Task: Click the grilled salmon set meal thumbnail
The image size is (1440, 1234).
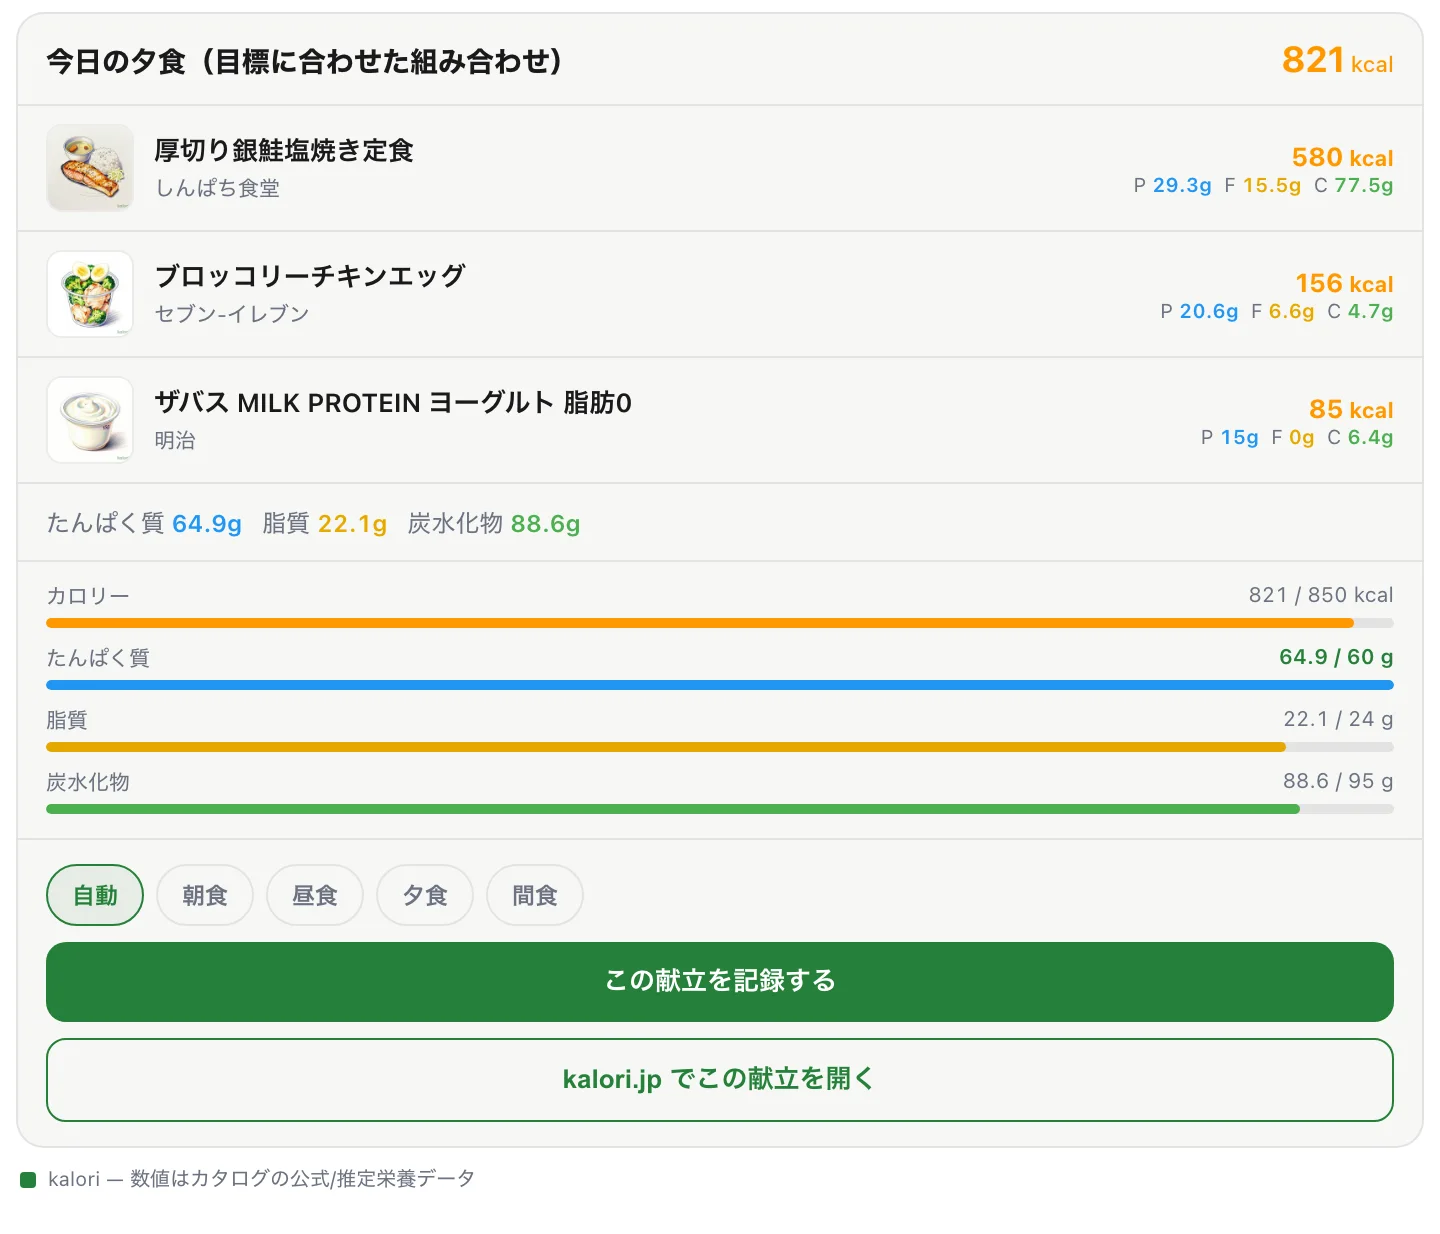Action: (90, 168)
